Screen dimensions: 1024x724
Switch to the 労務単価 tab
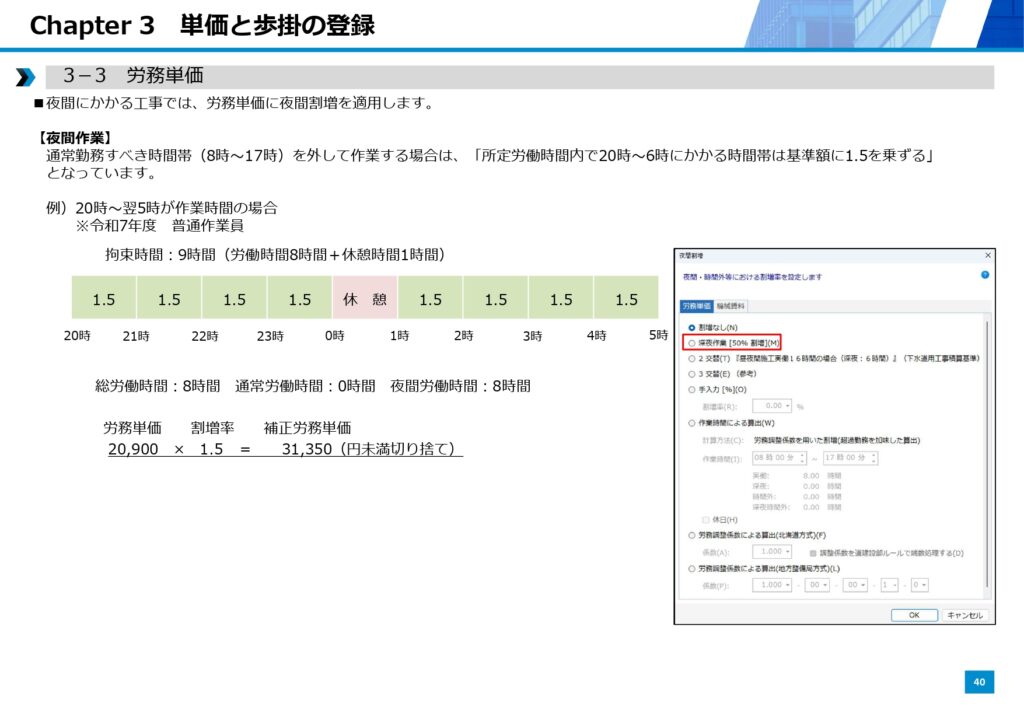[696, 306]
